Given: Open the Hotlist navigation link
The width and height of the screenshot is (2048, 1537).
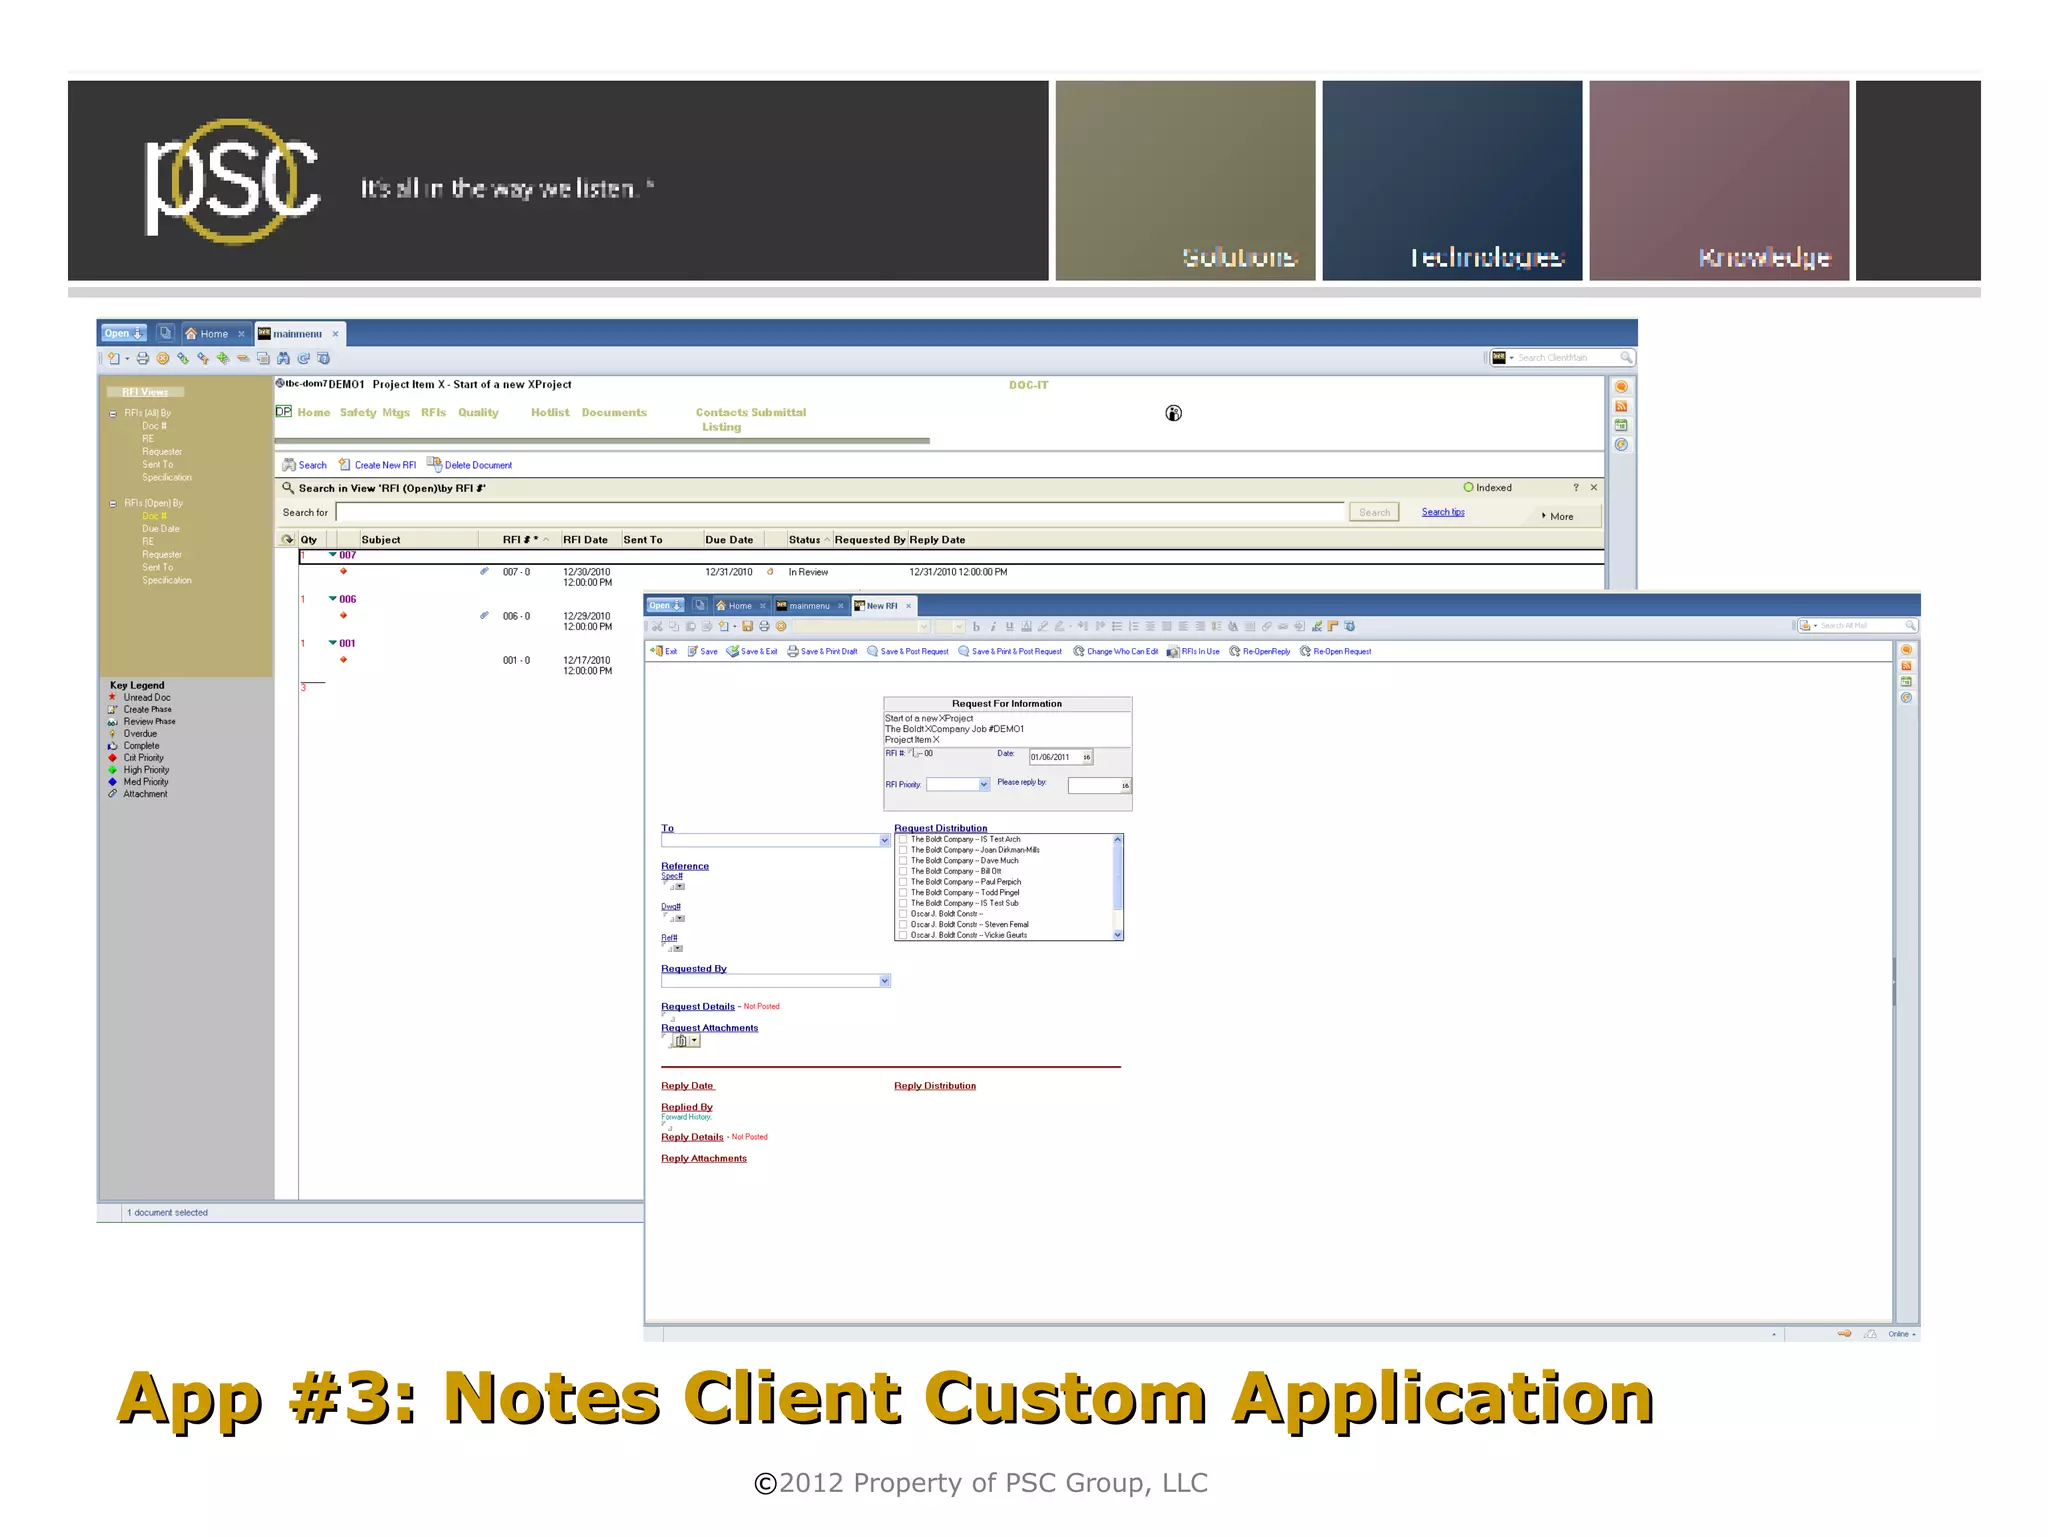Looking at the screenshot, I should coord(550,412).
